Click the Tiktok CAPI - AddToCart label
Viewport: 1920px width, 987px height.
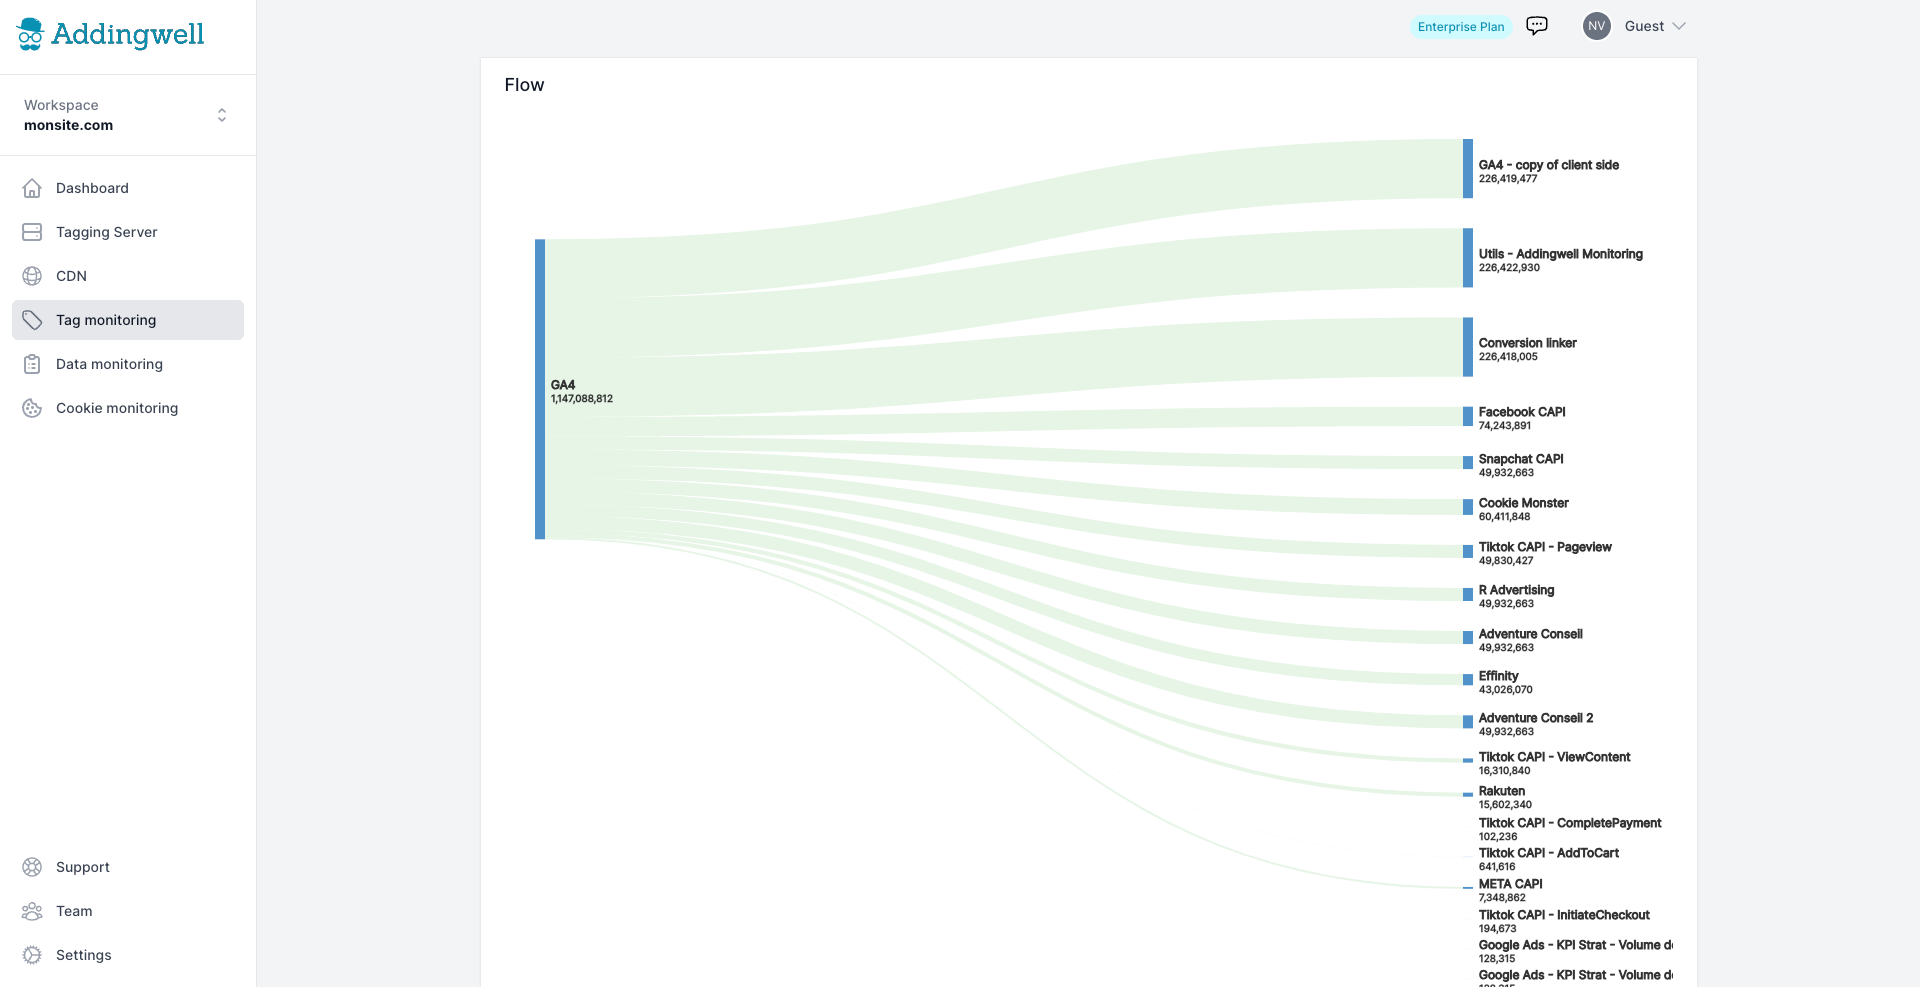1549,853
